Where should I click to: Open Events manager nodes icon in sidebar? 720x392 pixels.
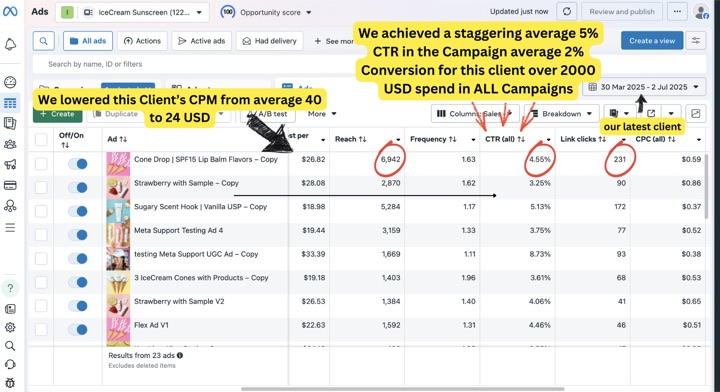click(x=10, y=206)
